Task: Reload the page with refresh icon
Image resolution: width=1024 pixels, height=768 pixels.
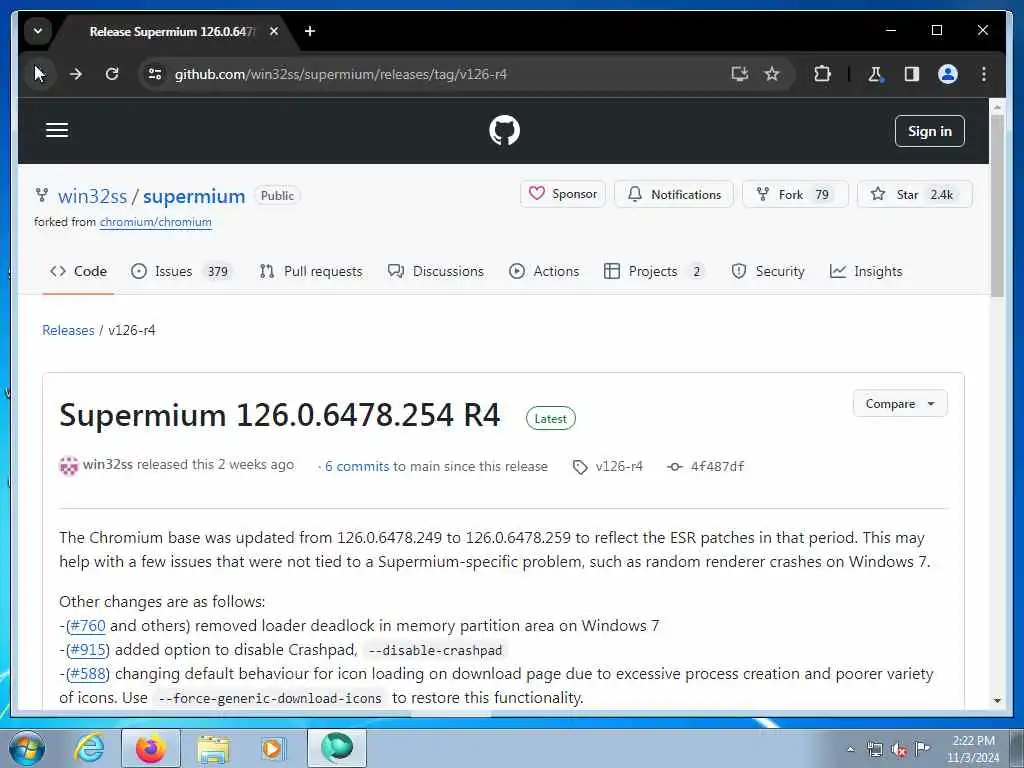Action: point(112,74)
